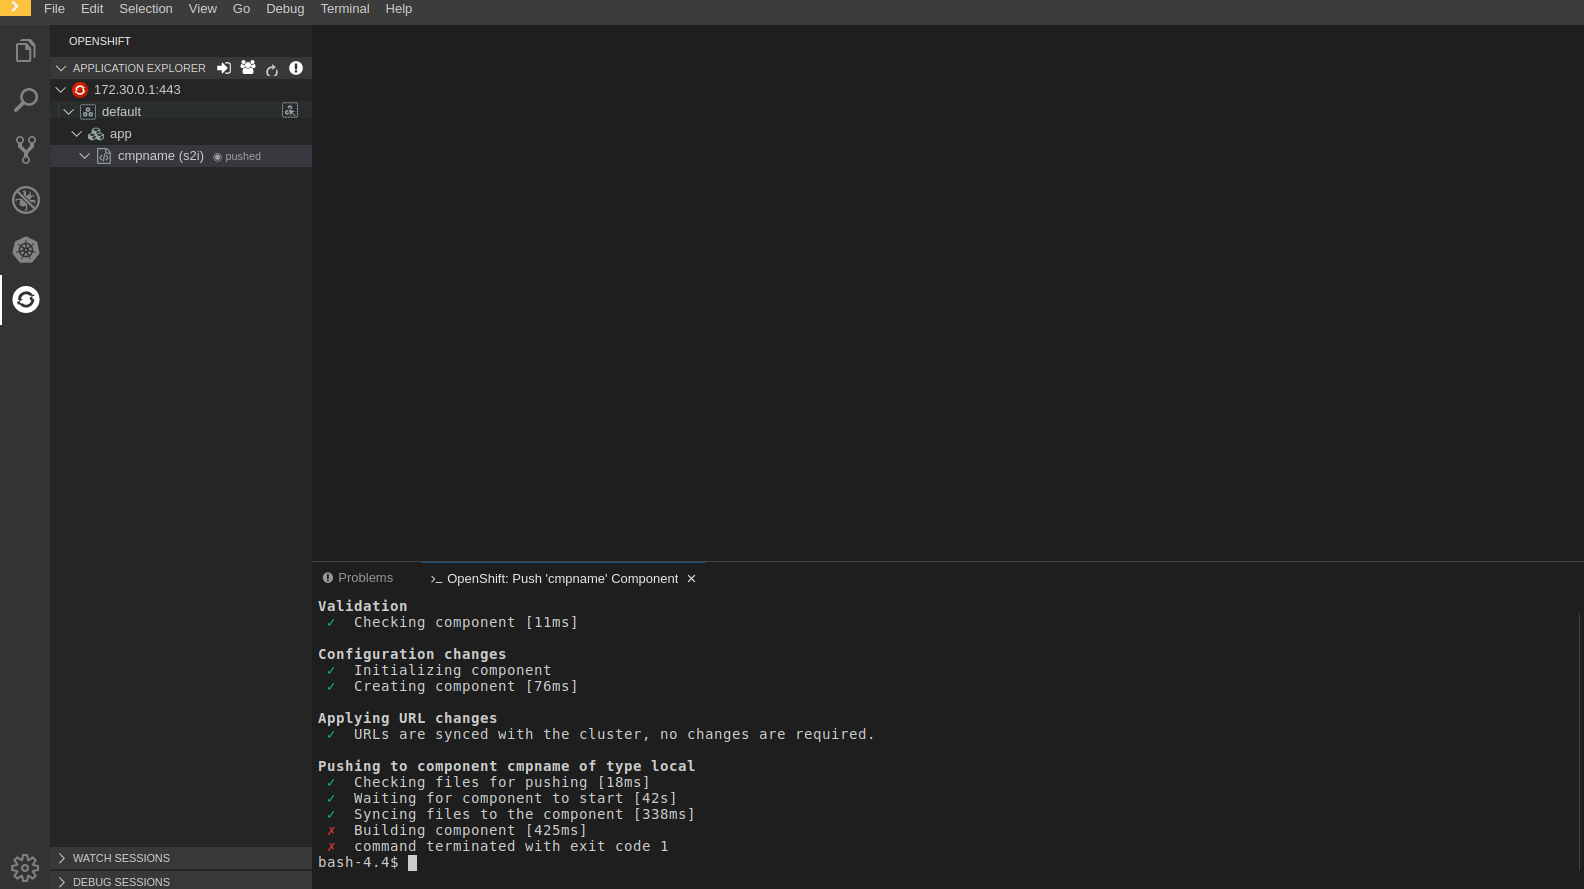This screenshot has width=1584, height=889.
Task: Click the 'Checking component [11ms]' line
Action: 466,622
